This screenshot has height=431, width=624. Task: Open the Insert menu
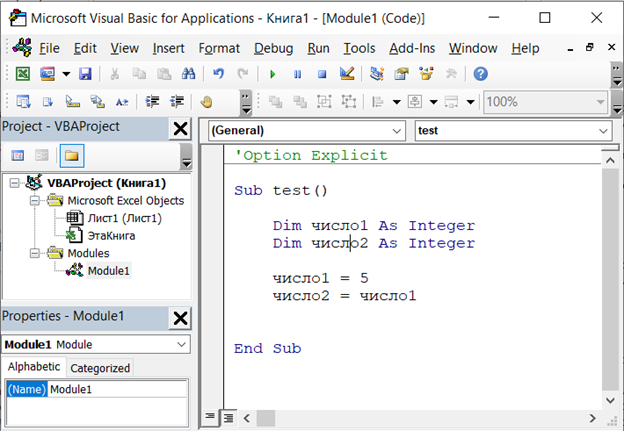point(168,48)
